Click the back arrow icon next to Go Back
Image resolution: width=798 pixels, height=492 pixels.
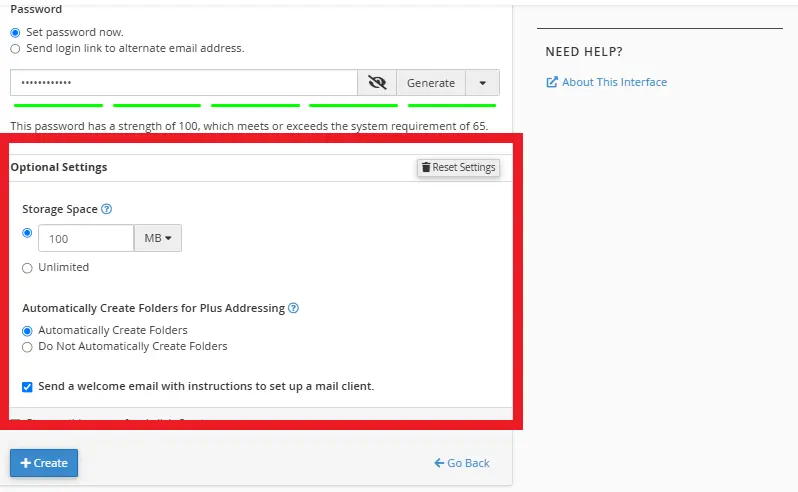(439, 463)
